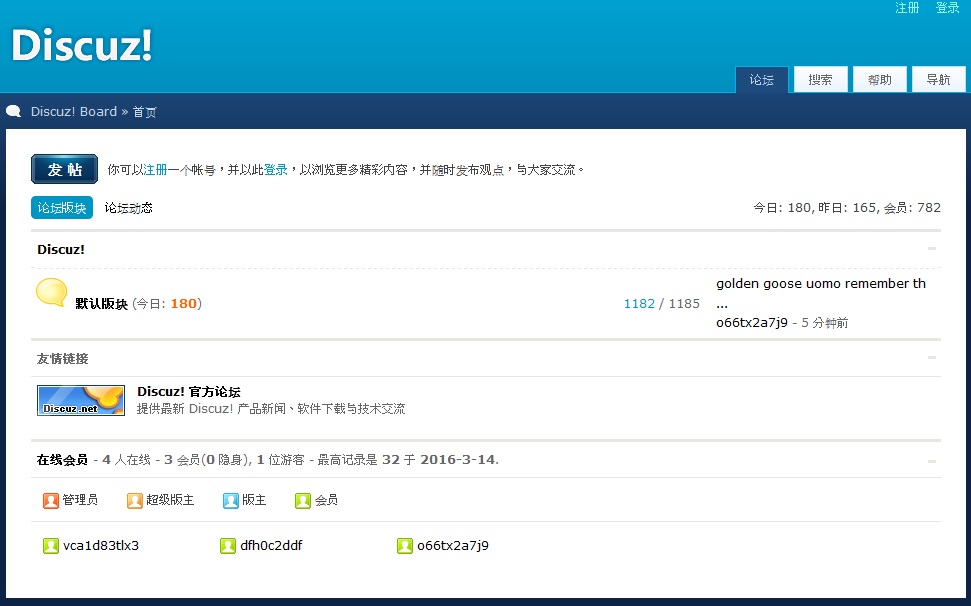Click the 超级版主 legend icon

coord(134,500)
